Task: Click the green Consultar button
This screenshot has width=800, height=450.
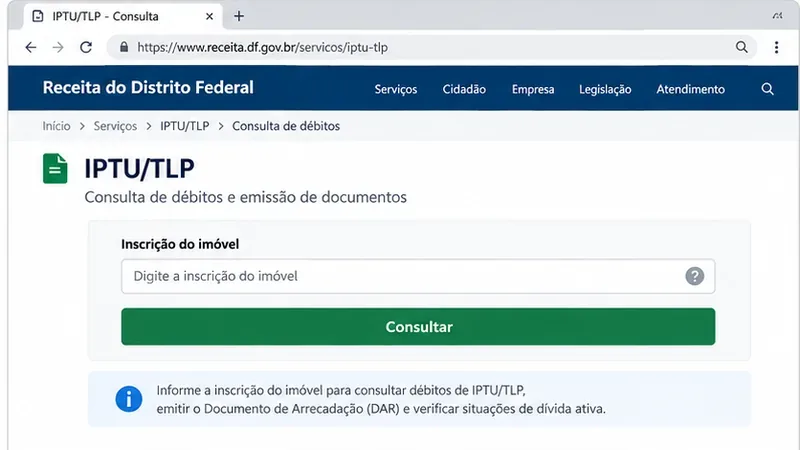Action: 418,327
